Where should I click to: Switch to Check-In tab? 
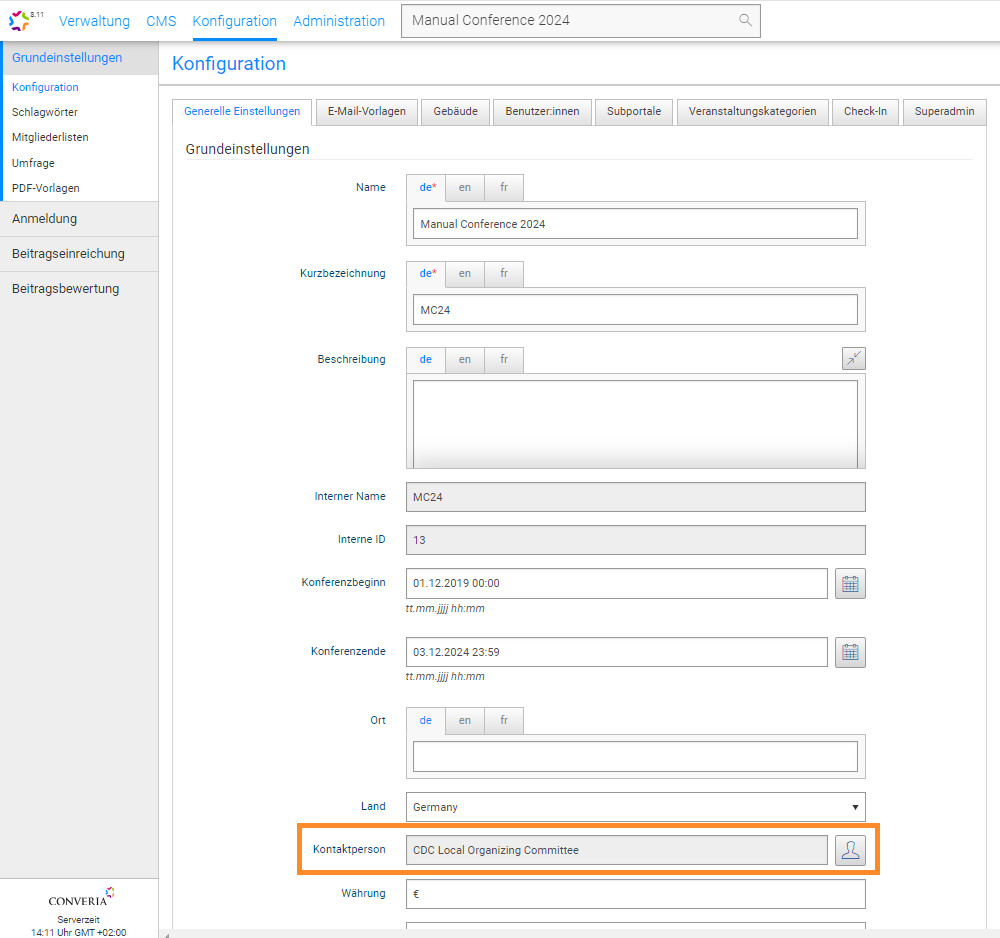[x=865, y=112]
